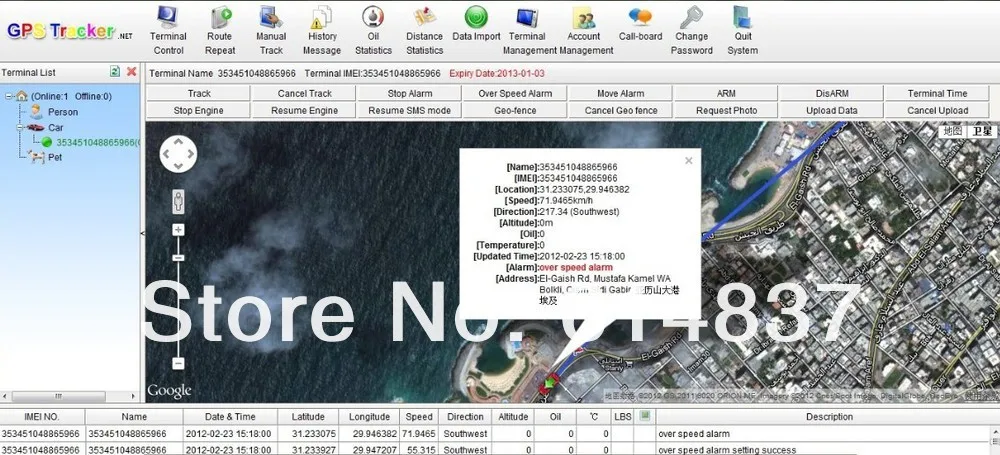Click Geo-fence button
This screenshot has height=455, width=1000.
tap(515, 110)
